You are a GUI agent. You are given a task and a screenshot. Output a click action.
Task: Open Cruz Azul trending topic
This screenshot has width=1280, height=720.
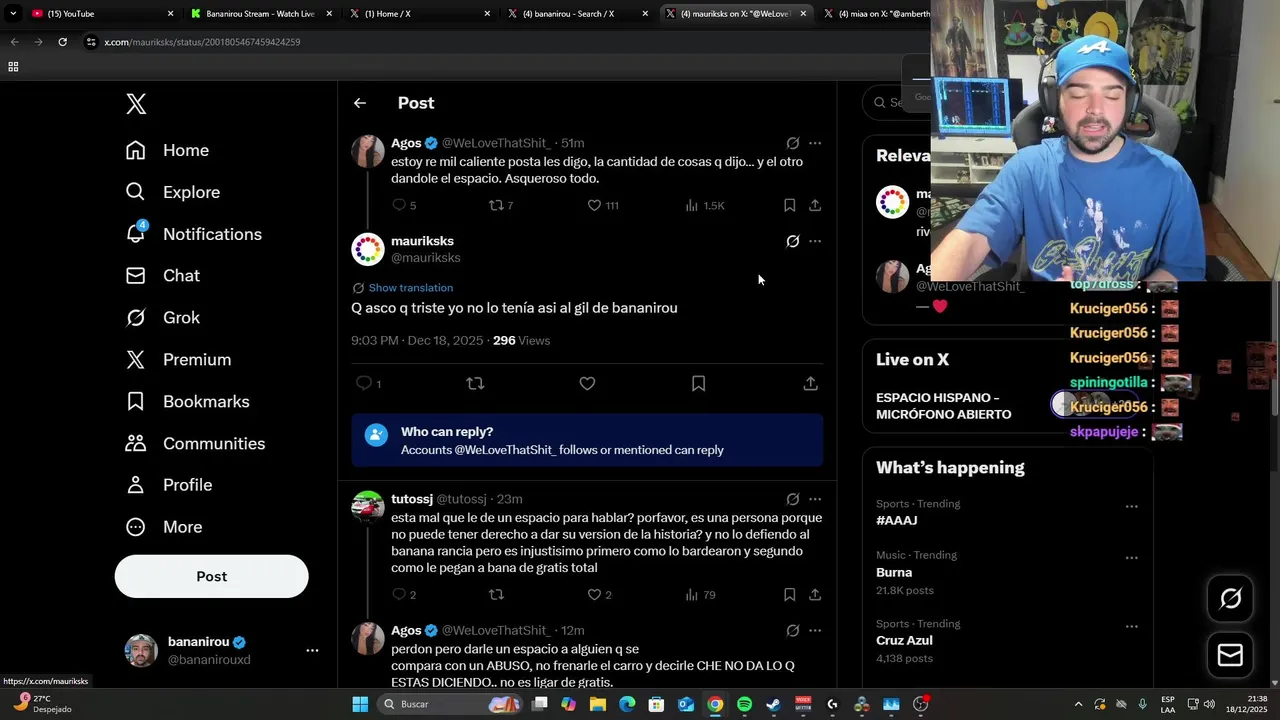(x=904, y=641)
